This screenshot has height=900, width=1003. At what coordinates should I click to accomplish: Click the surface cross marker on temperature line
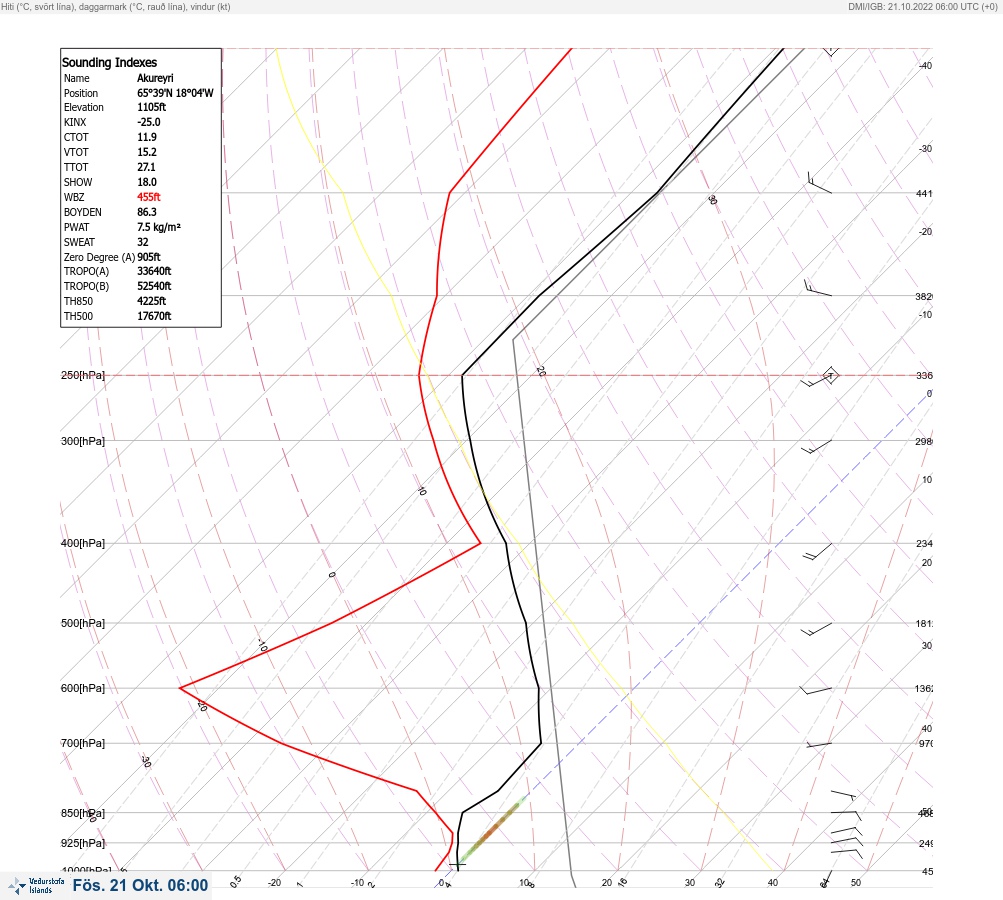(457, 864)
